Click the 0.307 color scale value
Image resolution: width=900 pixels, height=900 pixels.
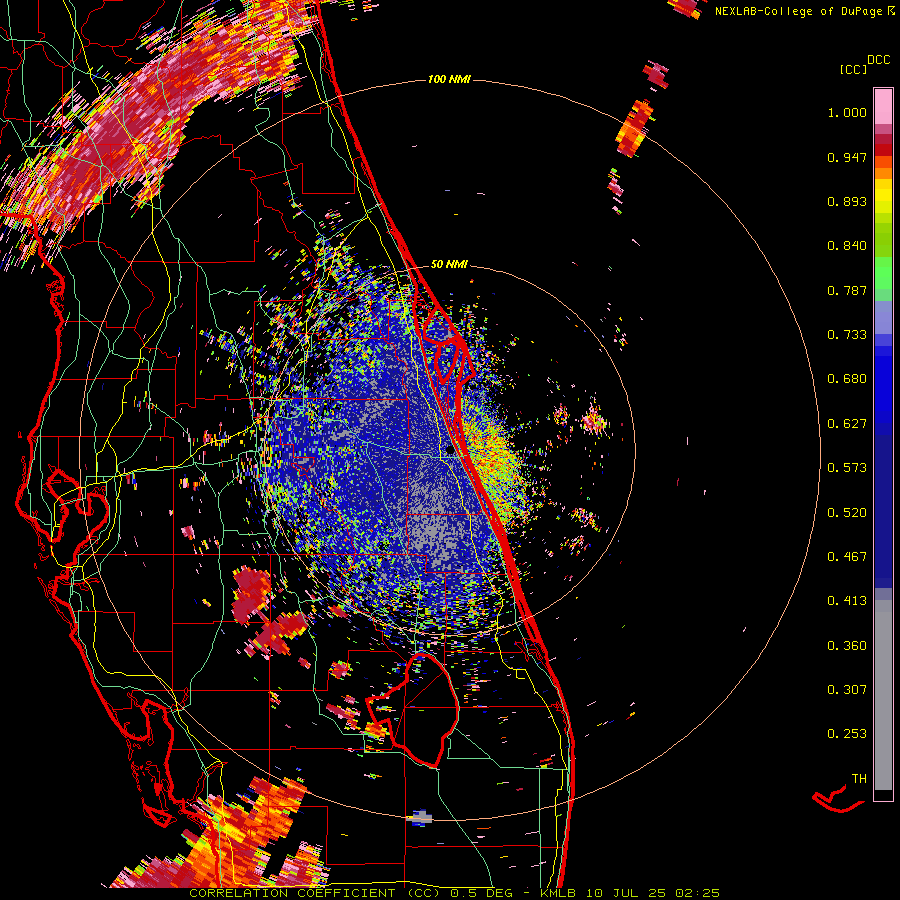[847, 690]
